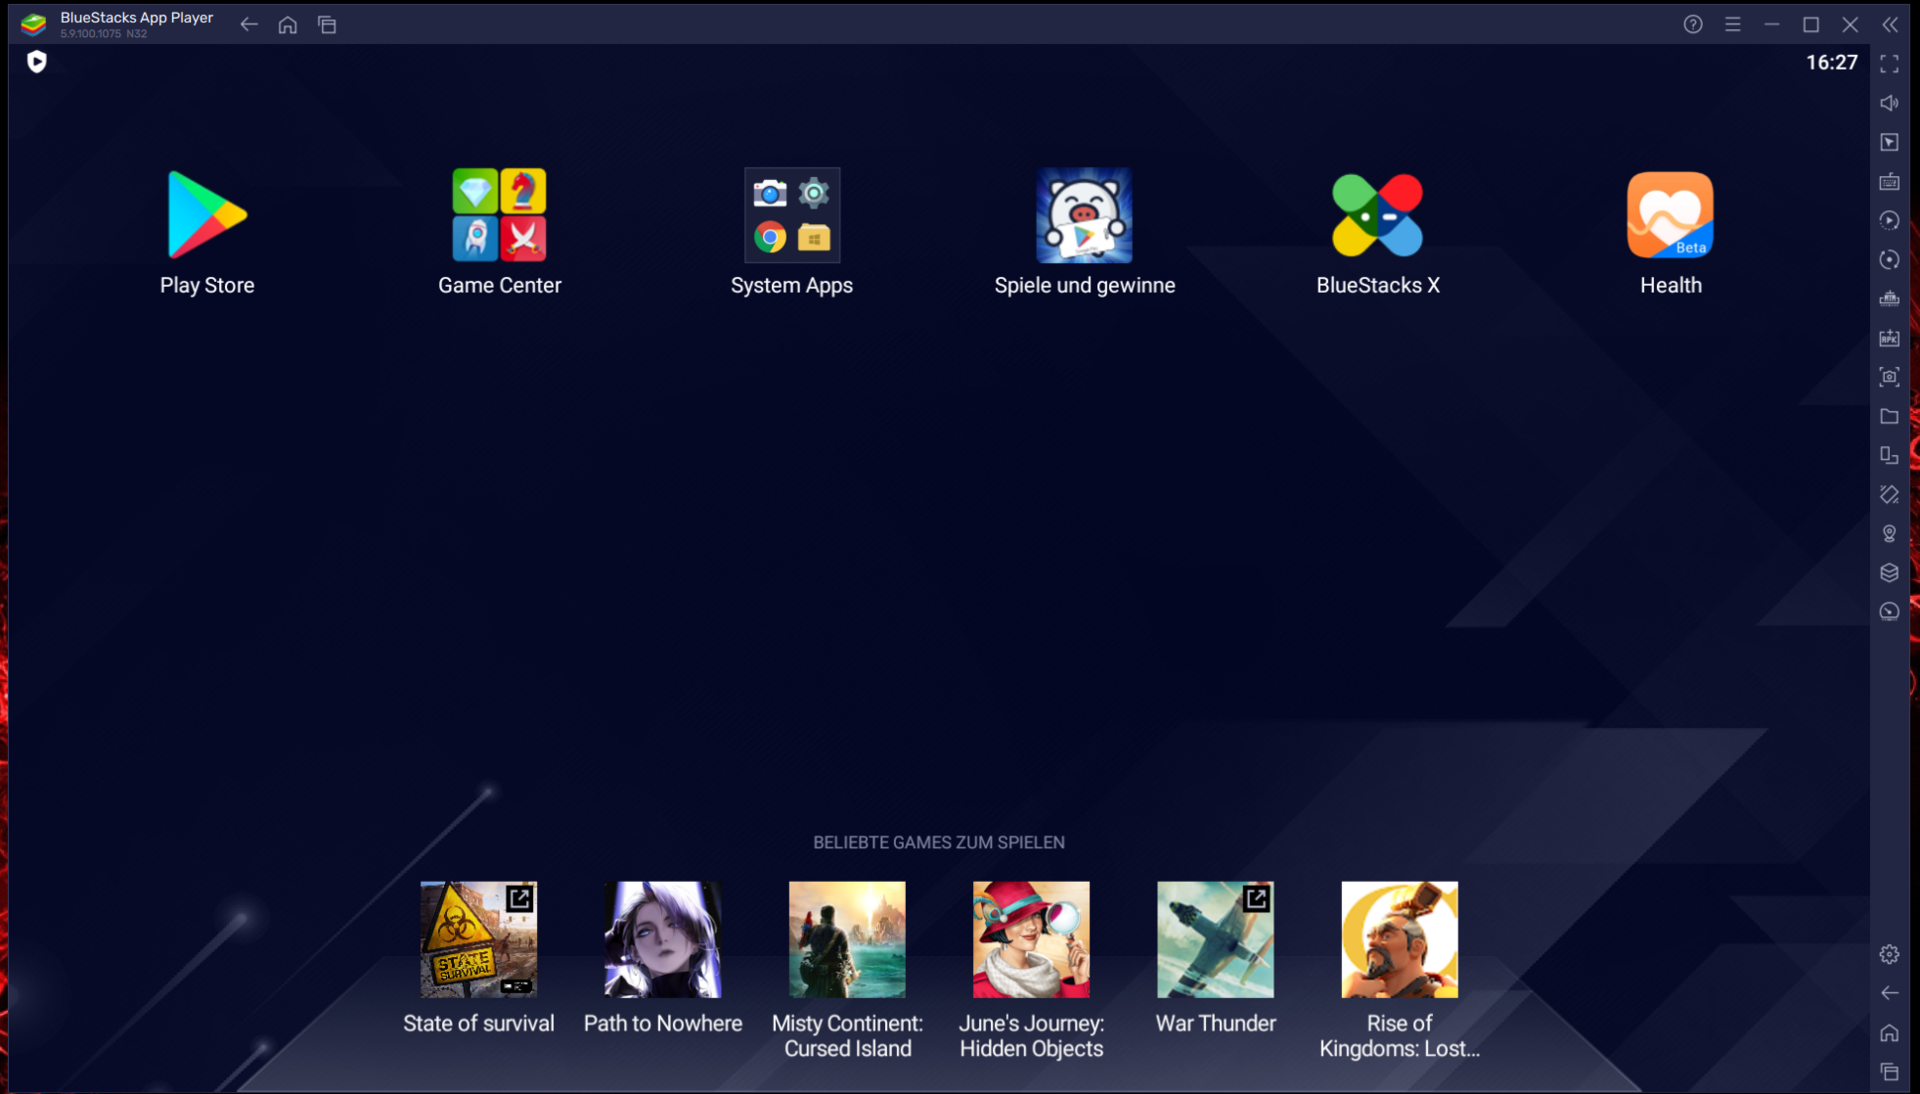Collapse the sidebar with double chevron
The height and width of the screenshot is (1094, 1920).
coord(1889,24)
